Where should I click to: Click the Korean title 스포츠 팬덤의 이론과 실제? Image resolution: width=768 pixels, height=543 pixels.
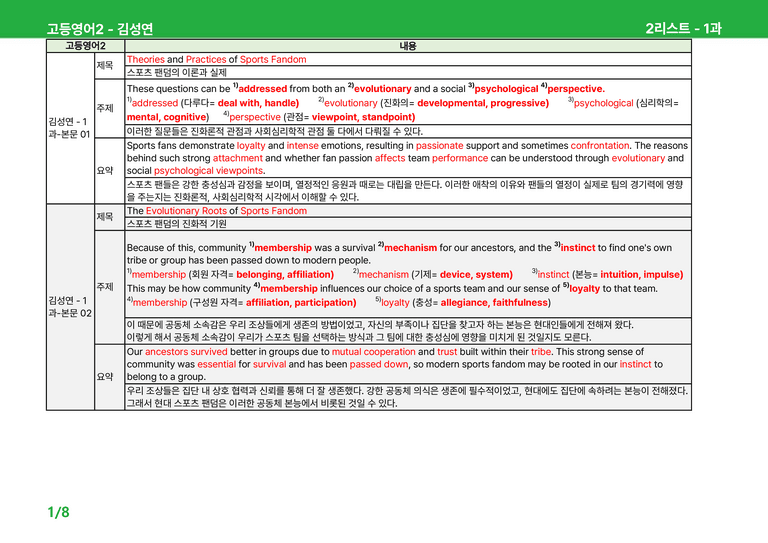(177, 72)
